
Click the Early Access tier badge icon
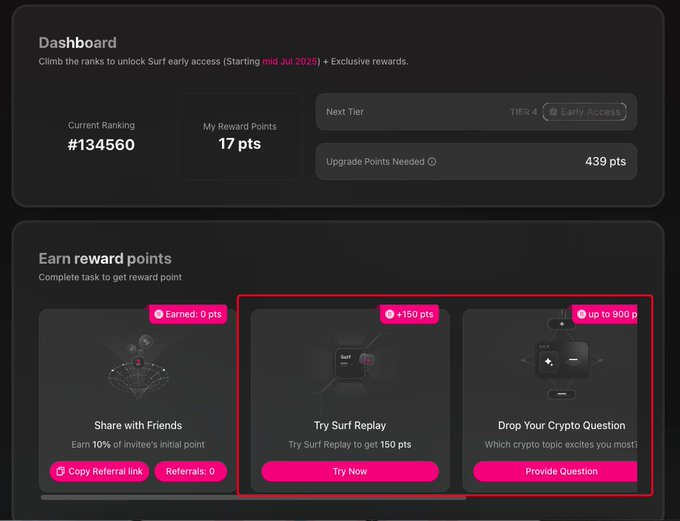(x=553, y=112)
